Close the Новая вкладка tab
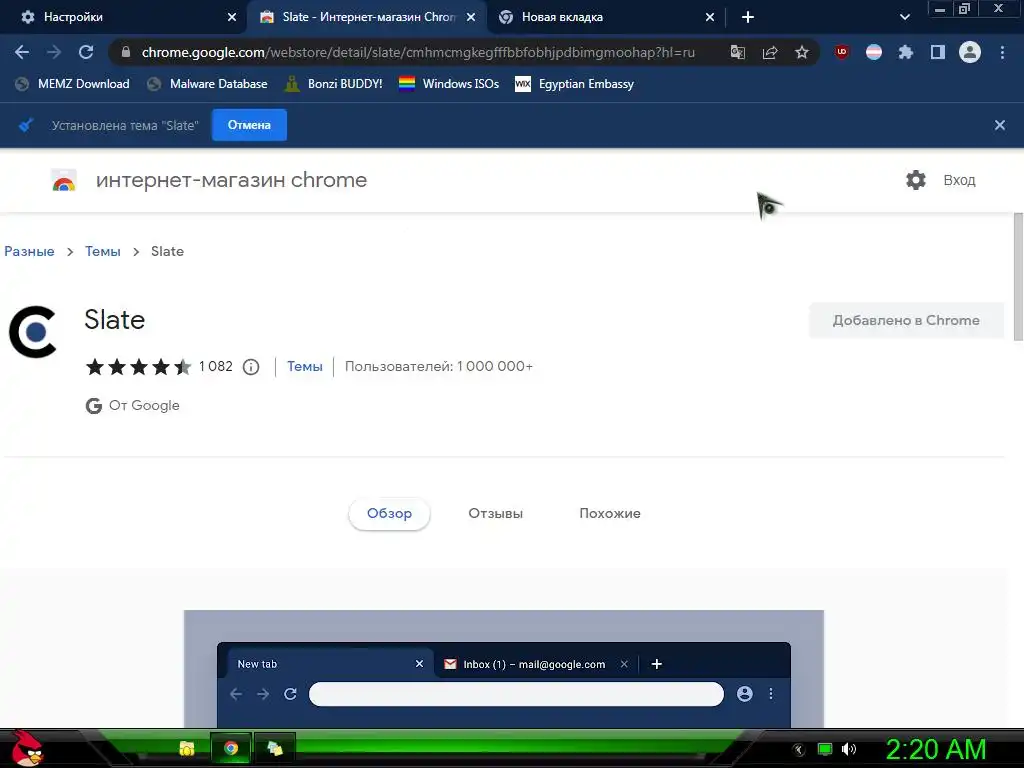 (710, 17)
